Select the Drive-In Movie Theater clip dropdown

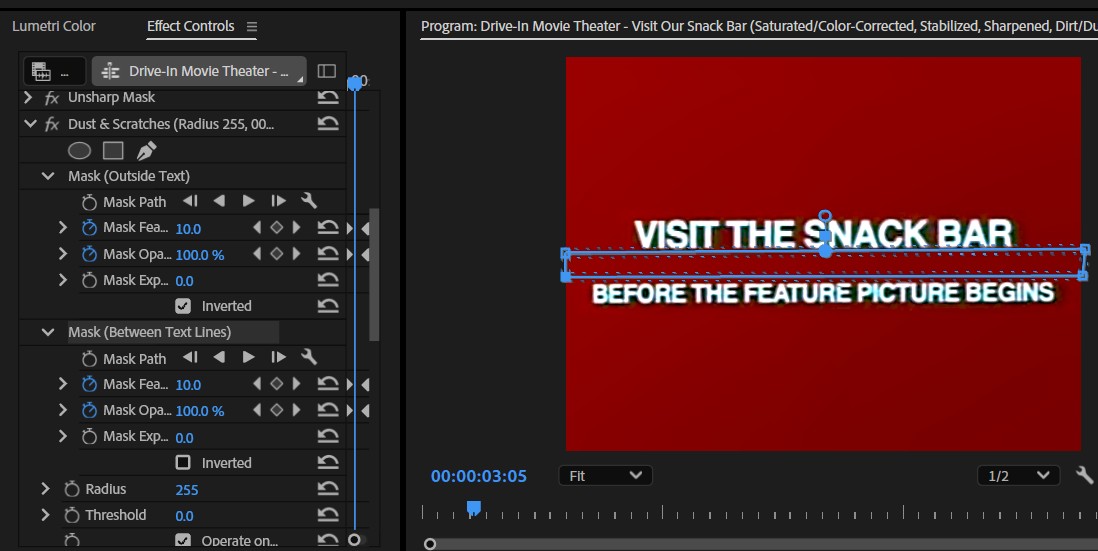[200, 71]
